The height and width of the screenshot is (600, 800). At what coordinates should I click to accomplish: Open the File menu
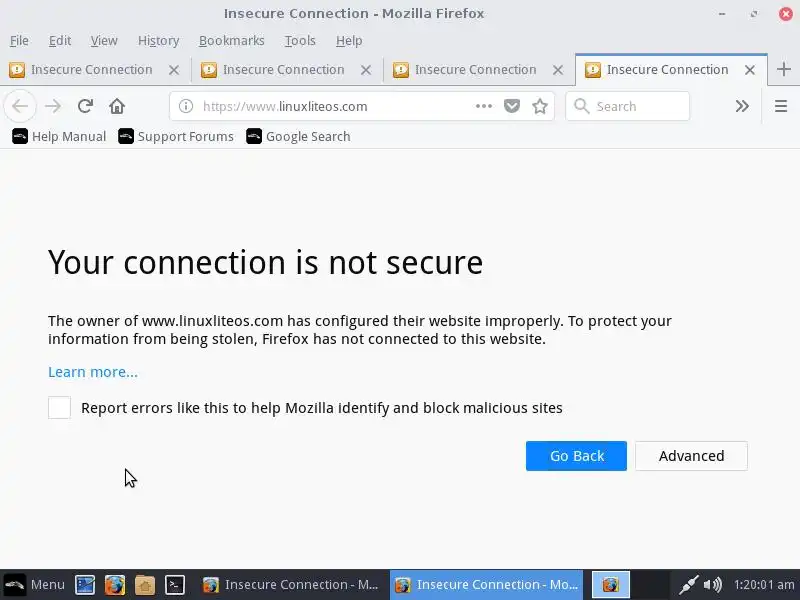pos(19,40)
